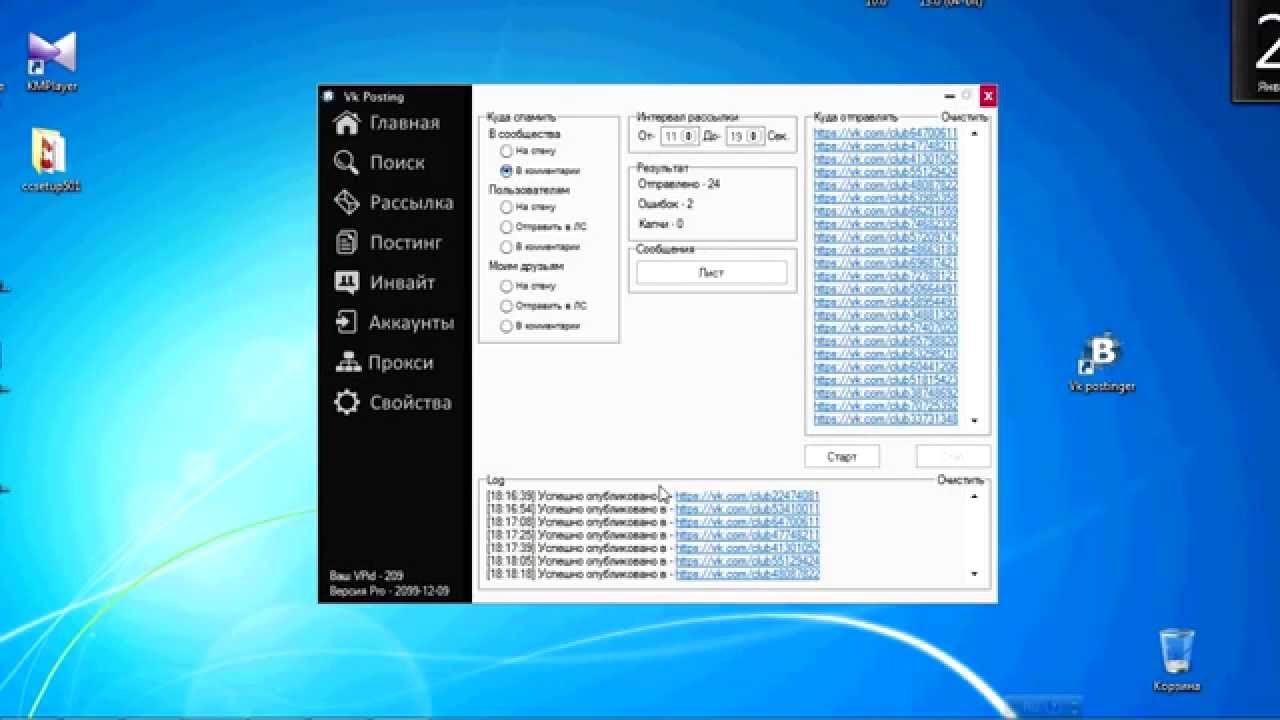Click the Инвайт people icon
1280x720 pixels.
[x=347, y=283]
